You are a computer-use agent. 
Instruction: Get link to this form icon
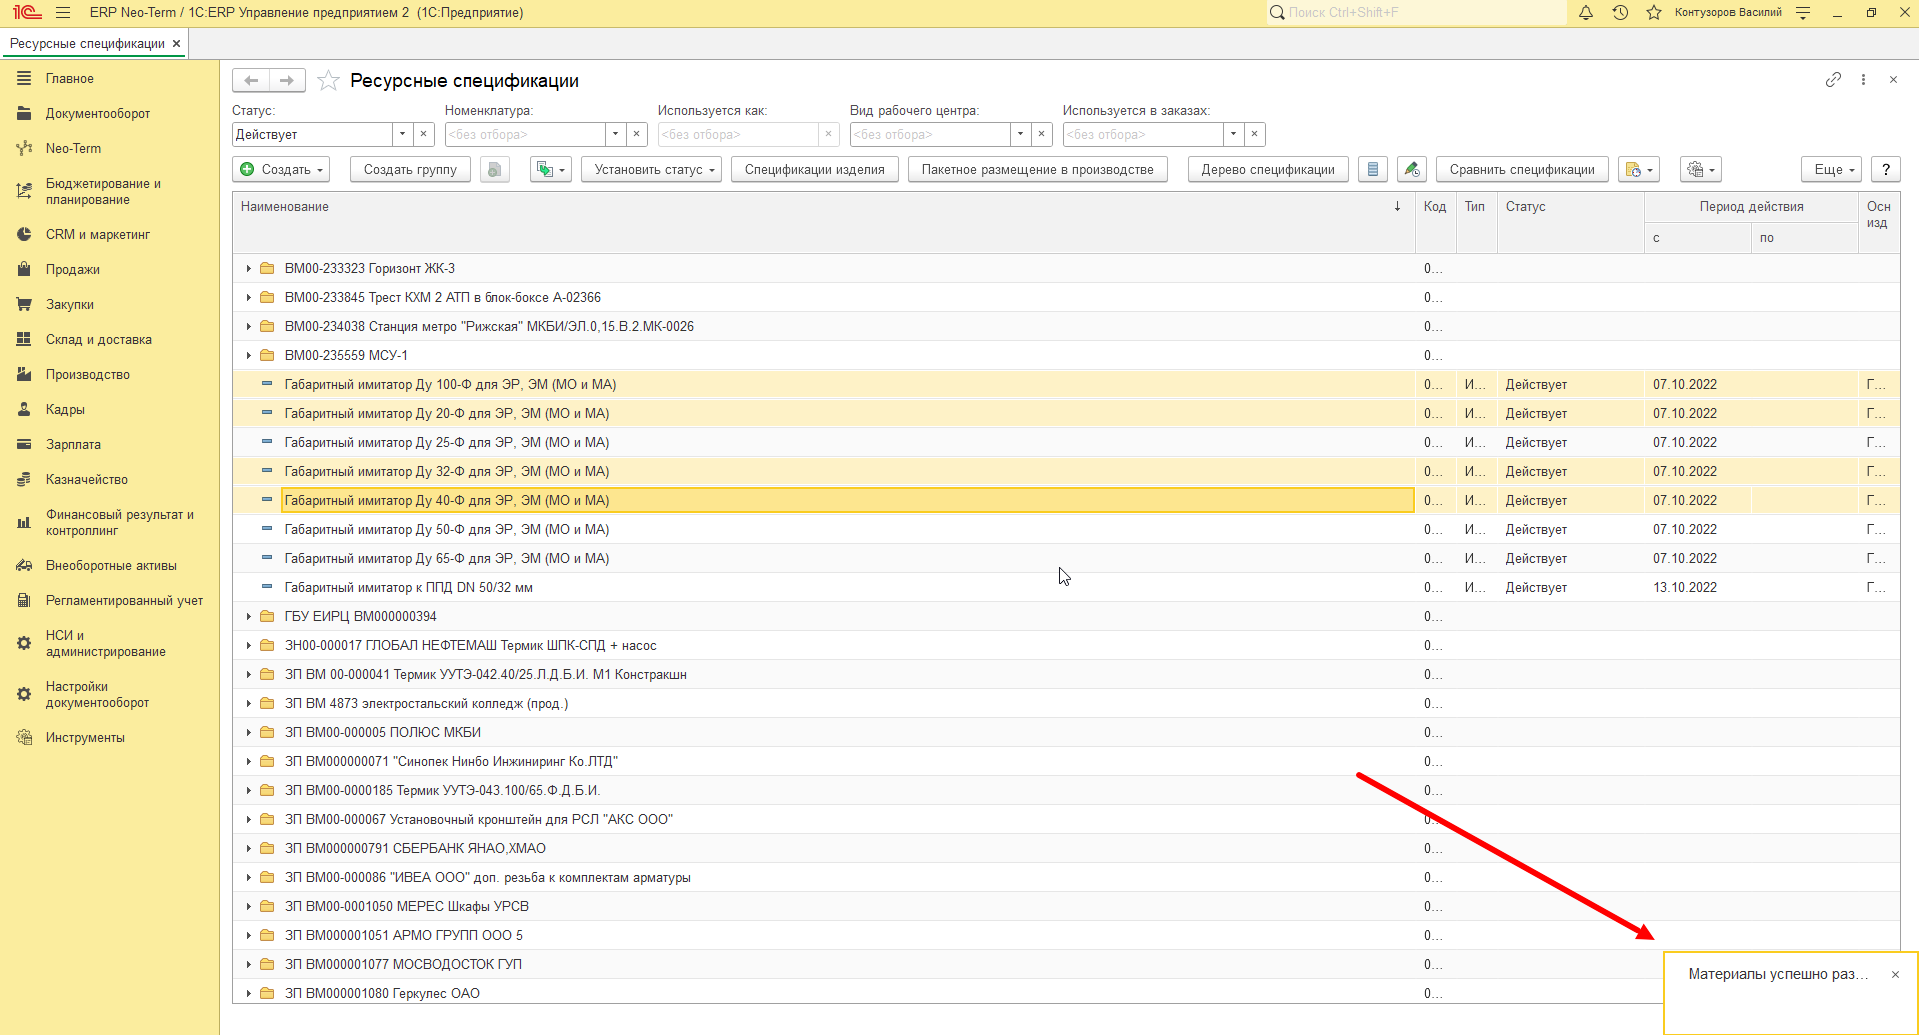(x=1833, y=80)
